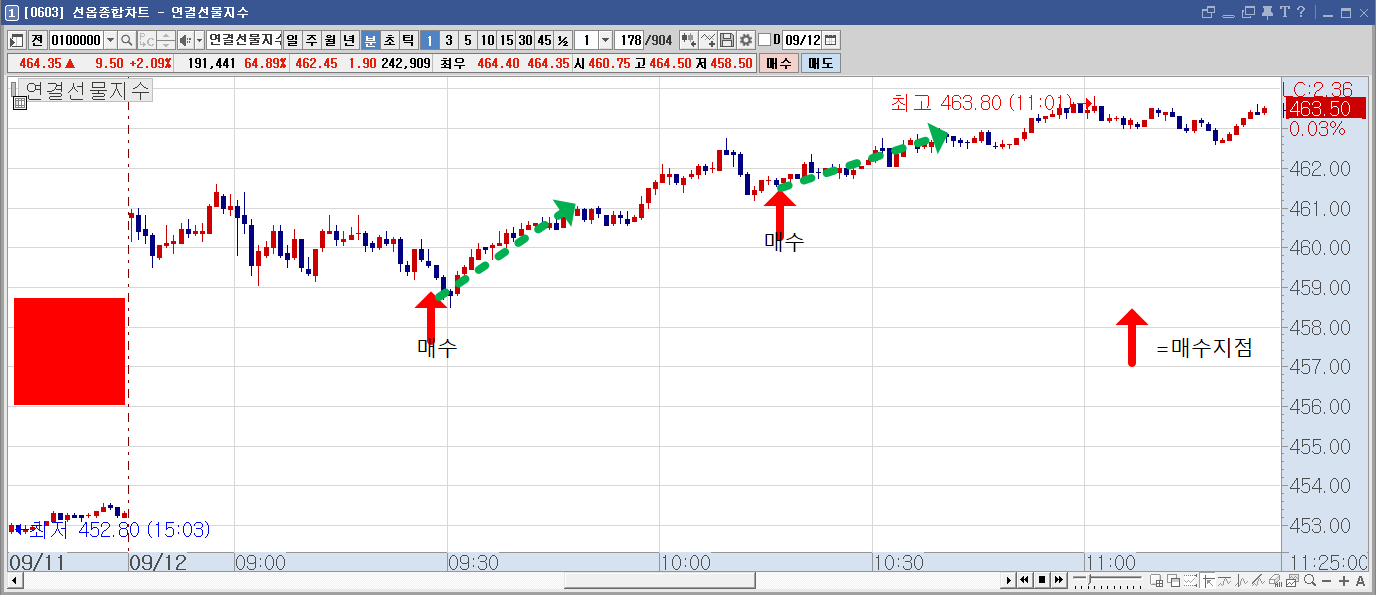Viewport: 1376px width, 595px height.
Task: Click the stop button in playback controls
Action: click(x=1041, y=580)
